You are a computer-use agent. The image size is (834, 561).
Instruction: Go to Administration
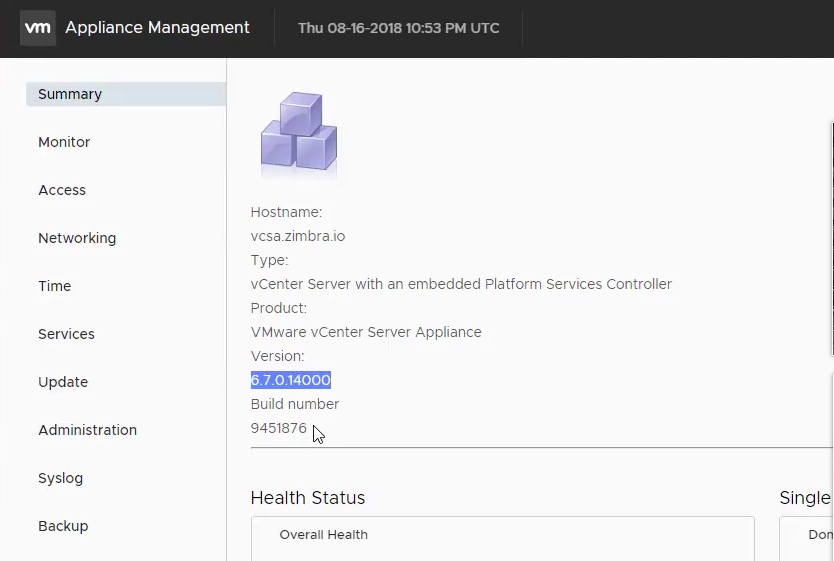[88, 430]
